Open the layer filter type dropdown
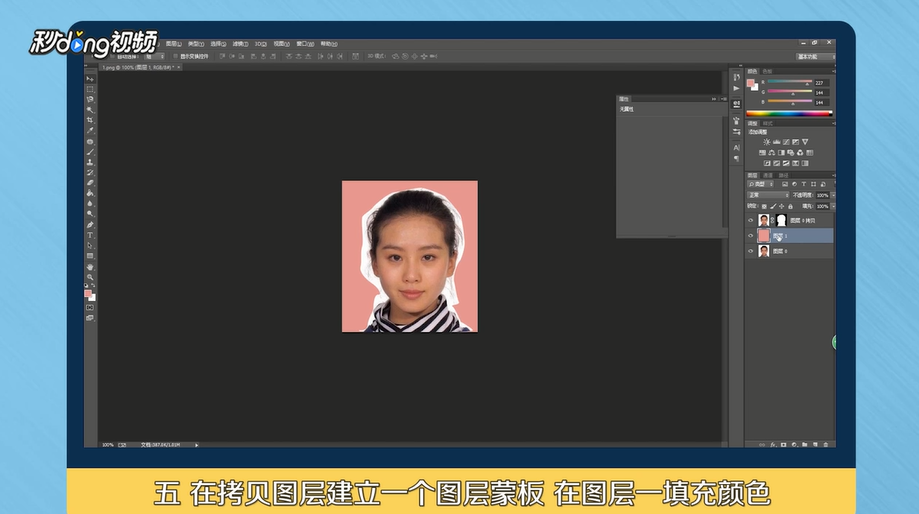Viewport: 919px width, 514px height. coord(760,184)
